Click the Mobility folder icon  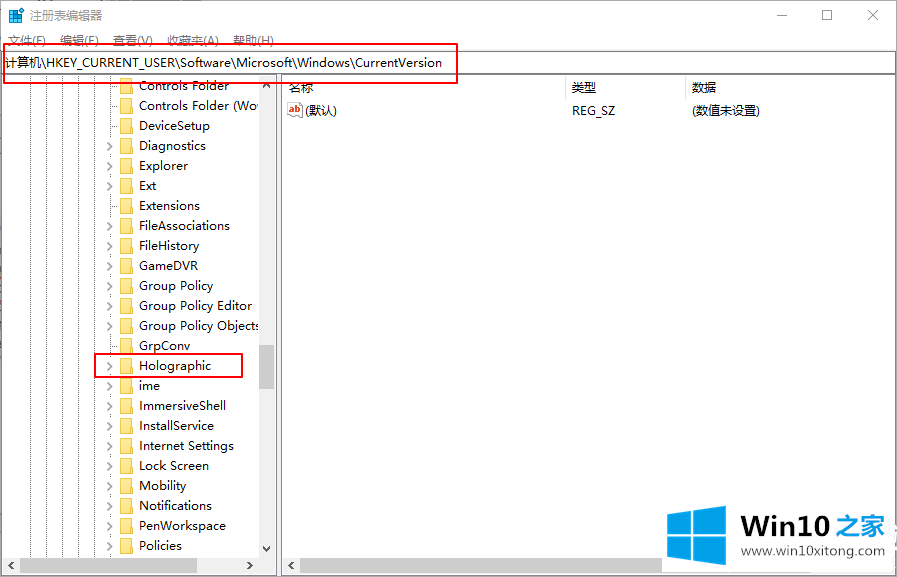coord(126,486)
